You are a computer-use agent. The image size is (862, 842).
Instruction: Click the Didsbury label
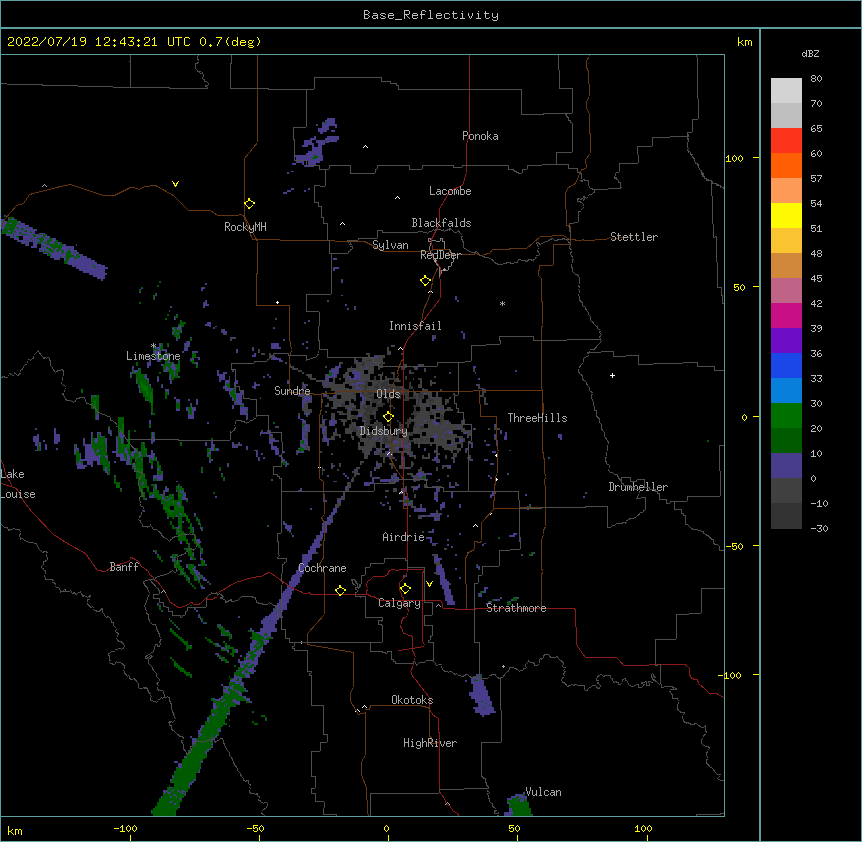click(x=384, y=431)
